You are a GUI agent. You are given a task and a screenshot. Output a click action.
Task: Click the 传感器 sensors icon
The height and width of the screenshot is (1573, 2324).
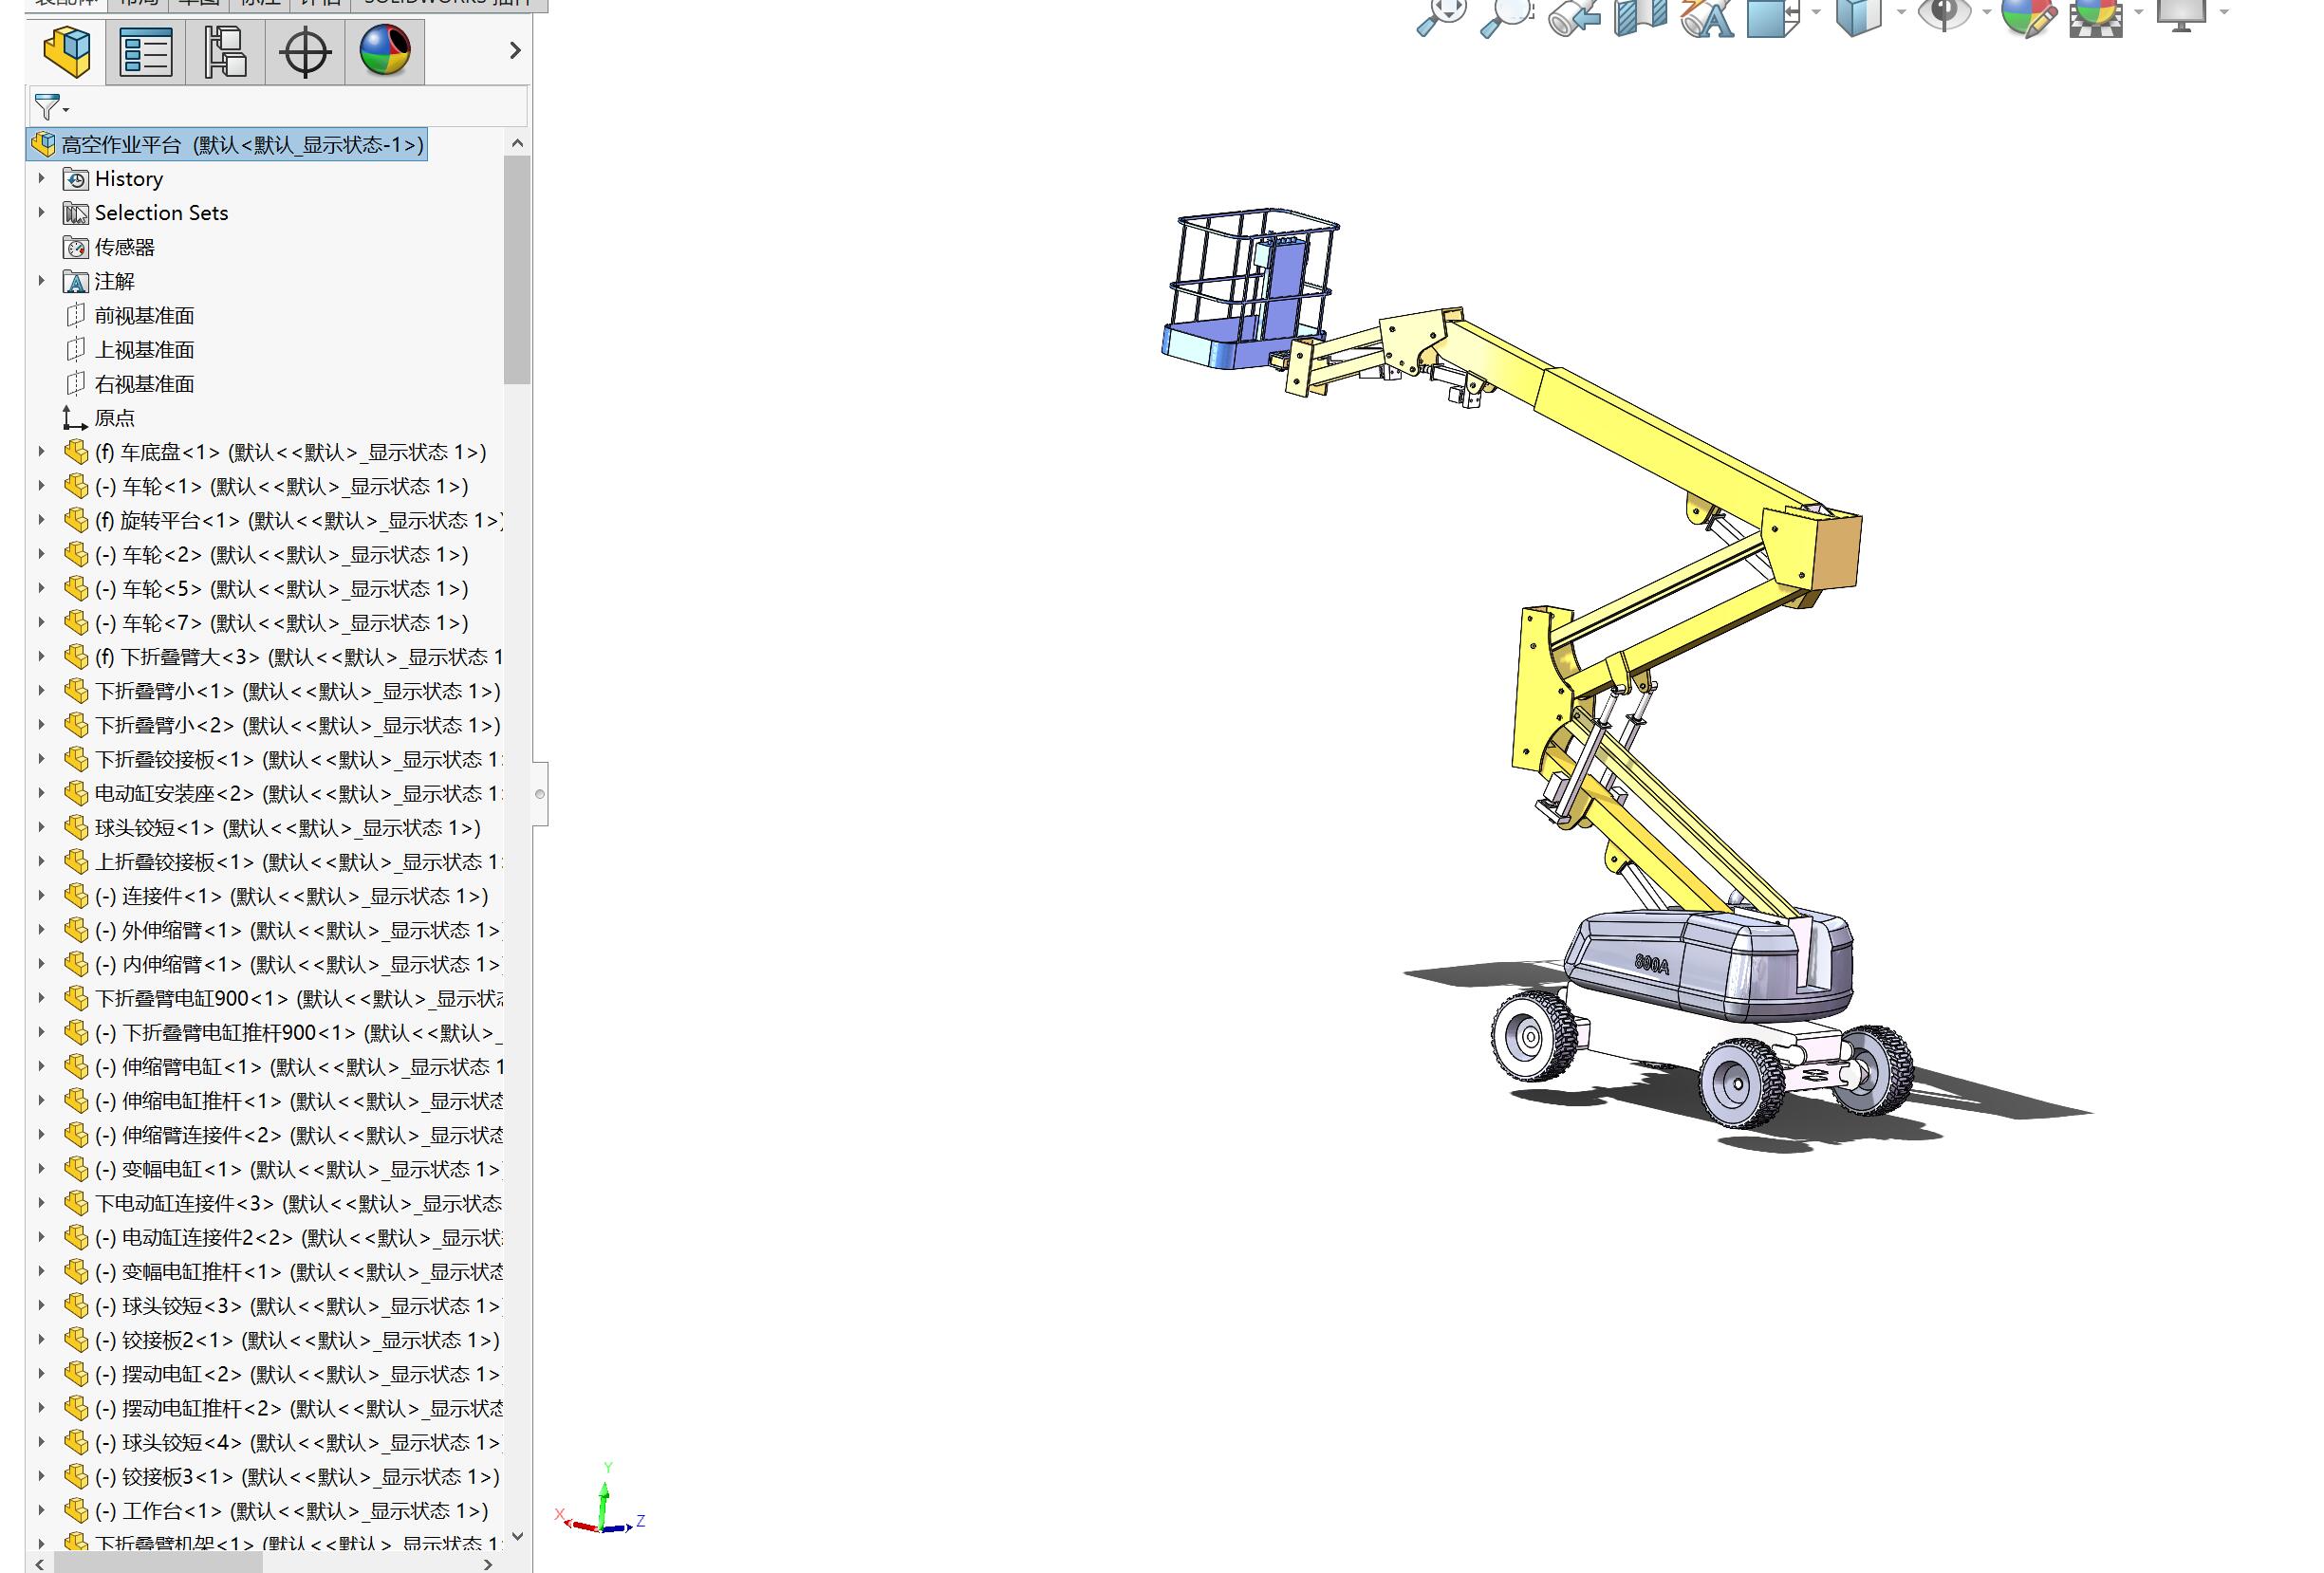point(76,247)
